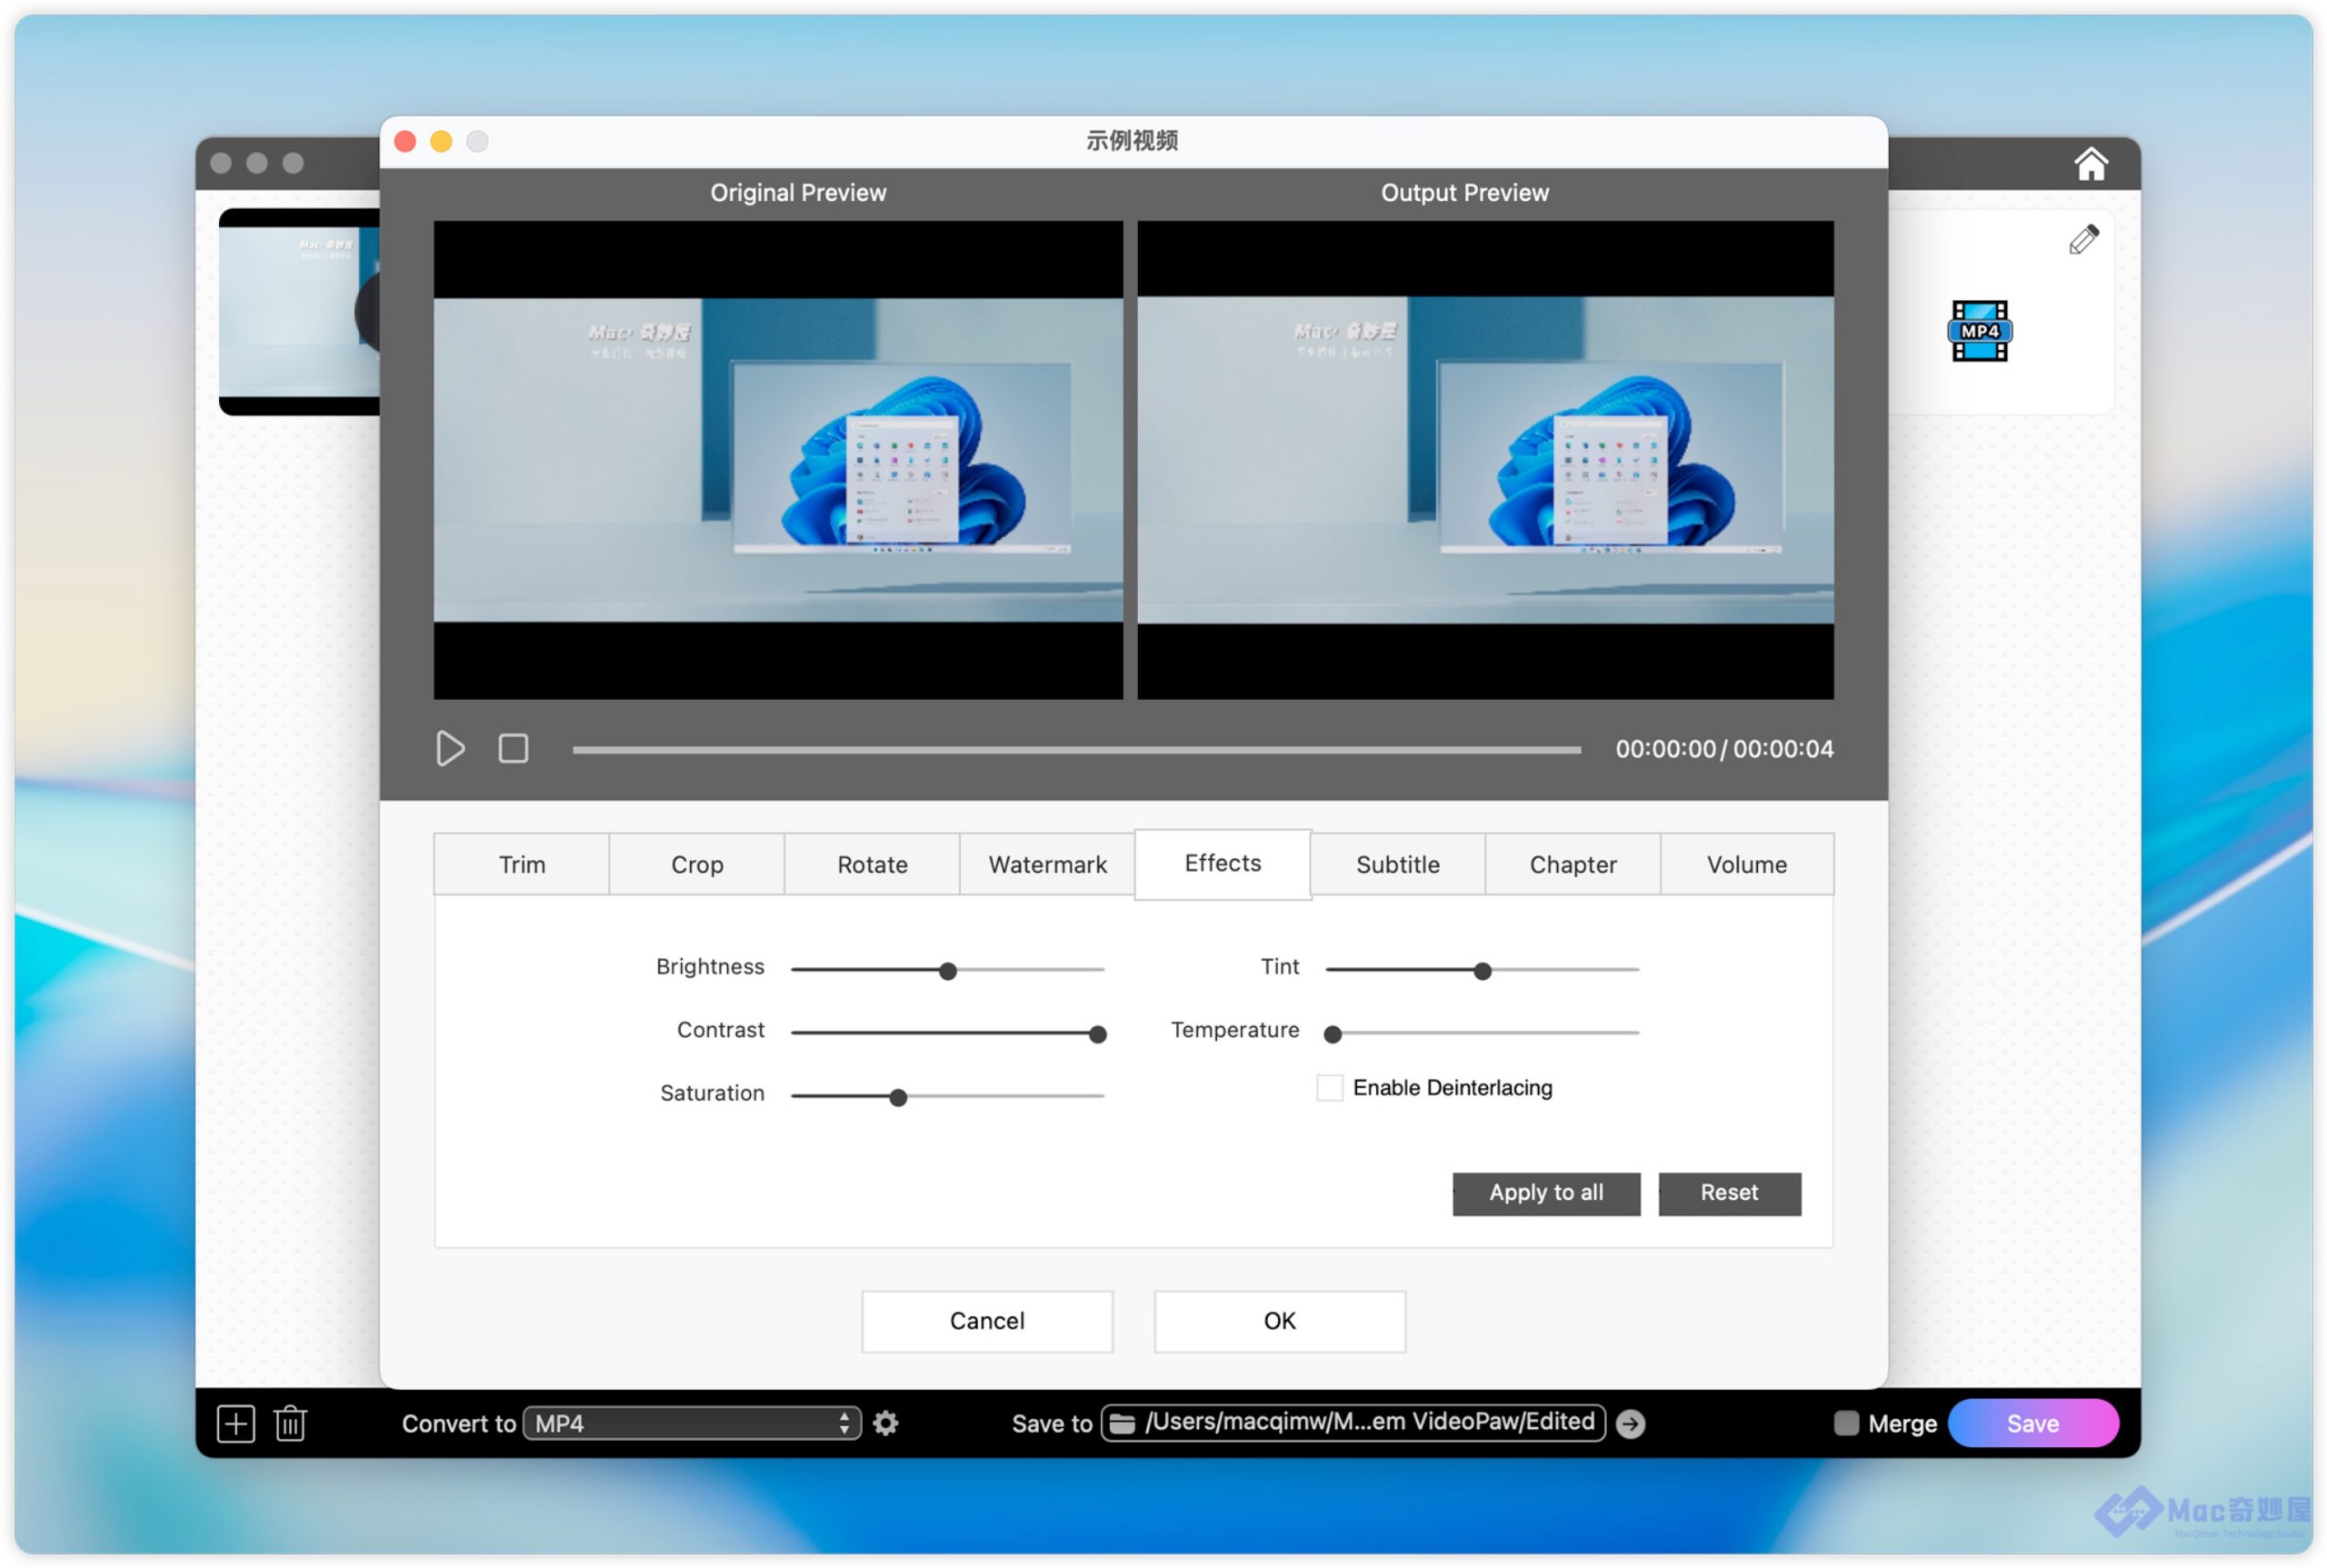Image resolution: width=2327 pixels, height=1568 pixels.
Task: Click the add file plus icon
Action: [x=236, y=1423]
